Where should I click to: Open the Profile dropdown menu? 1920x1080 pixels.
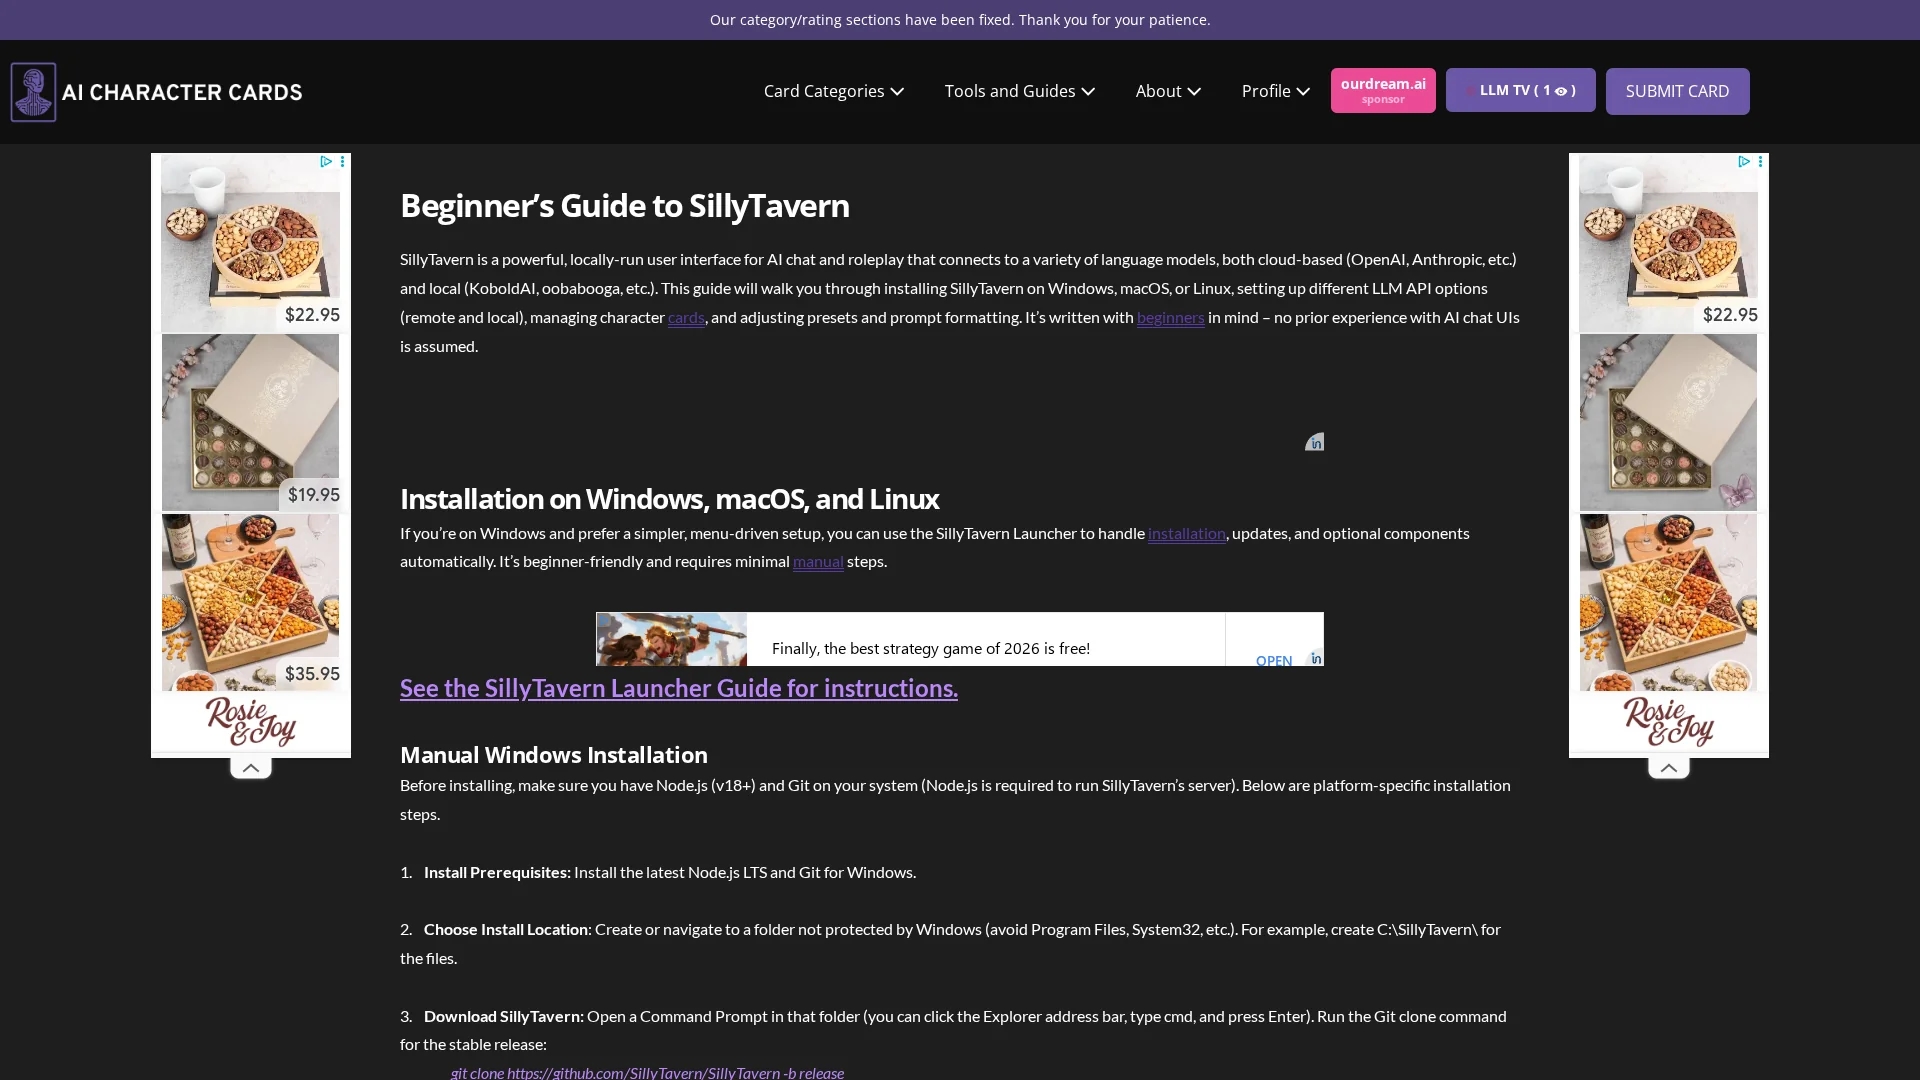pos(1276,91)
